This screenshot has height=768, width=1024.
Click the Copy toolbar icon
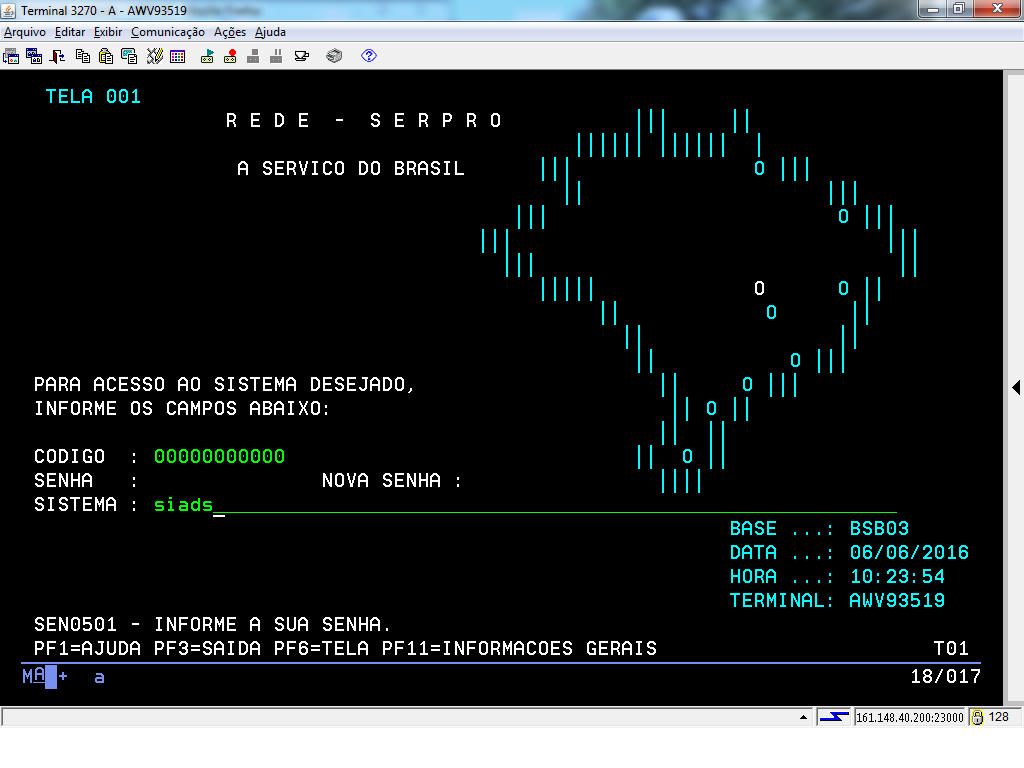point(83,56)
